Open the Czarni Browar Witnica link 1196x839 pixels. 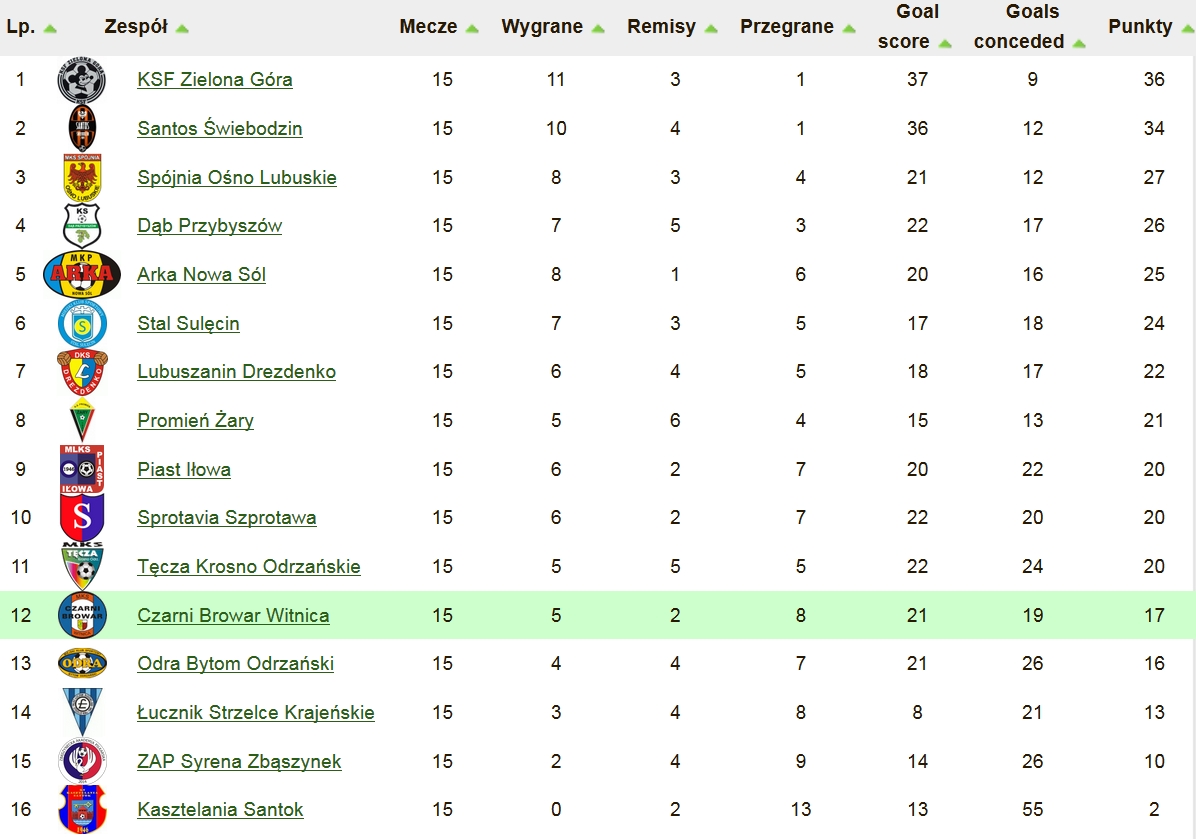(233, 616)
